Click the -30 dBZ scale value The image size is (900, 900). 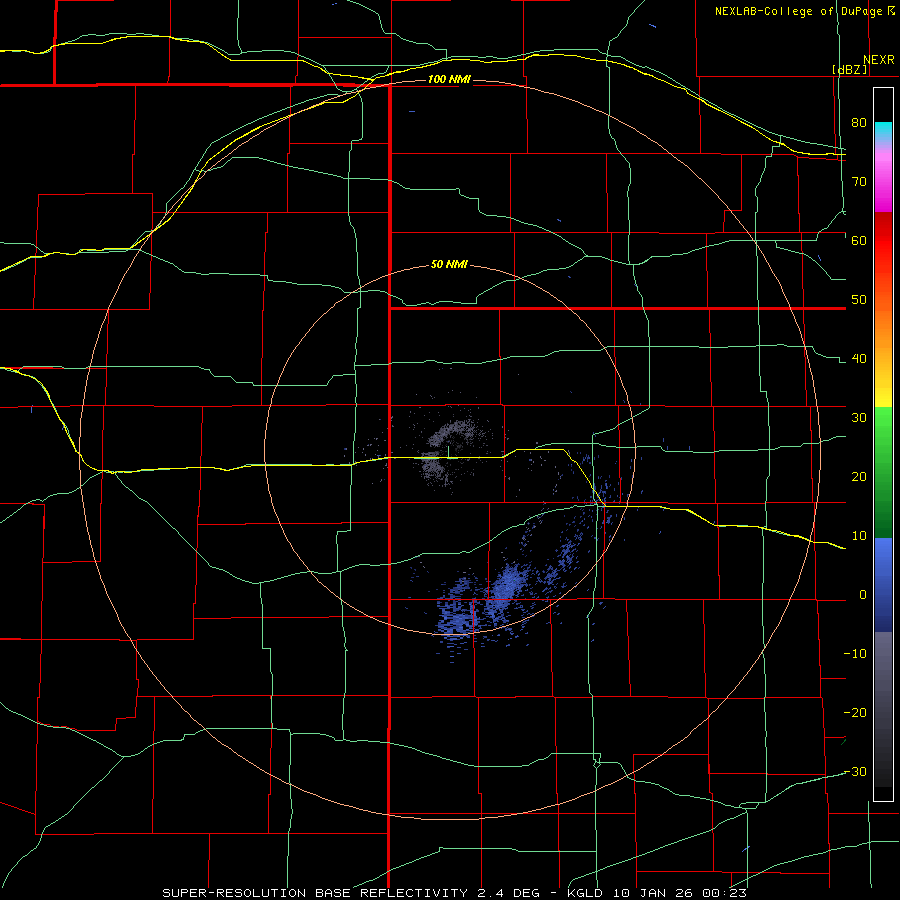[855, 772]
